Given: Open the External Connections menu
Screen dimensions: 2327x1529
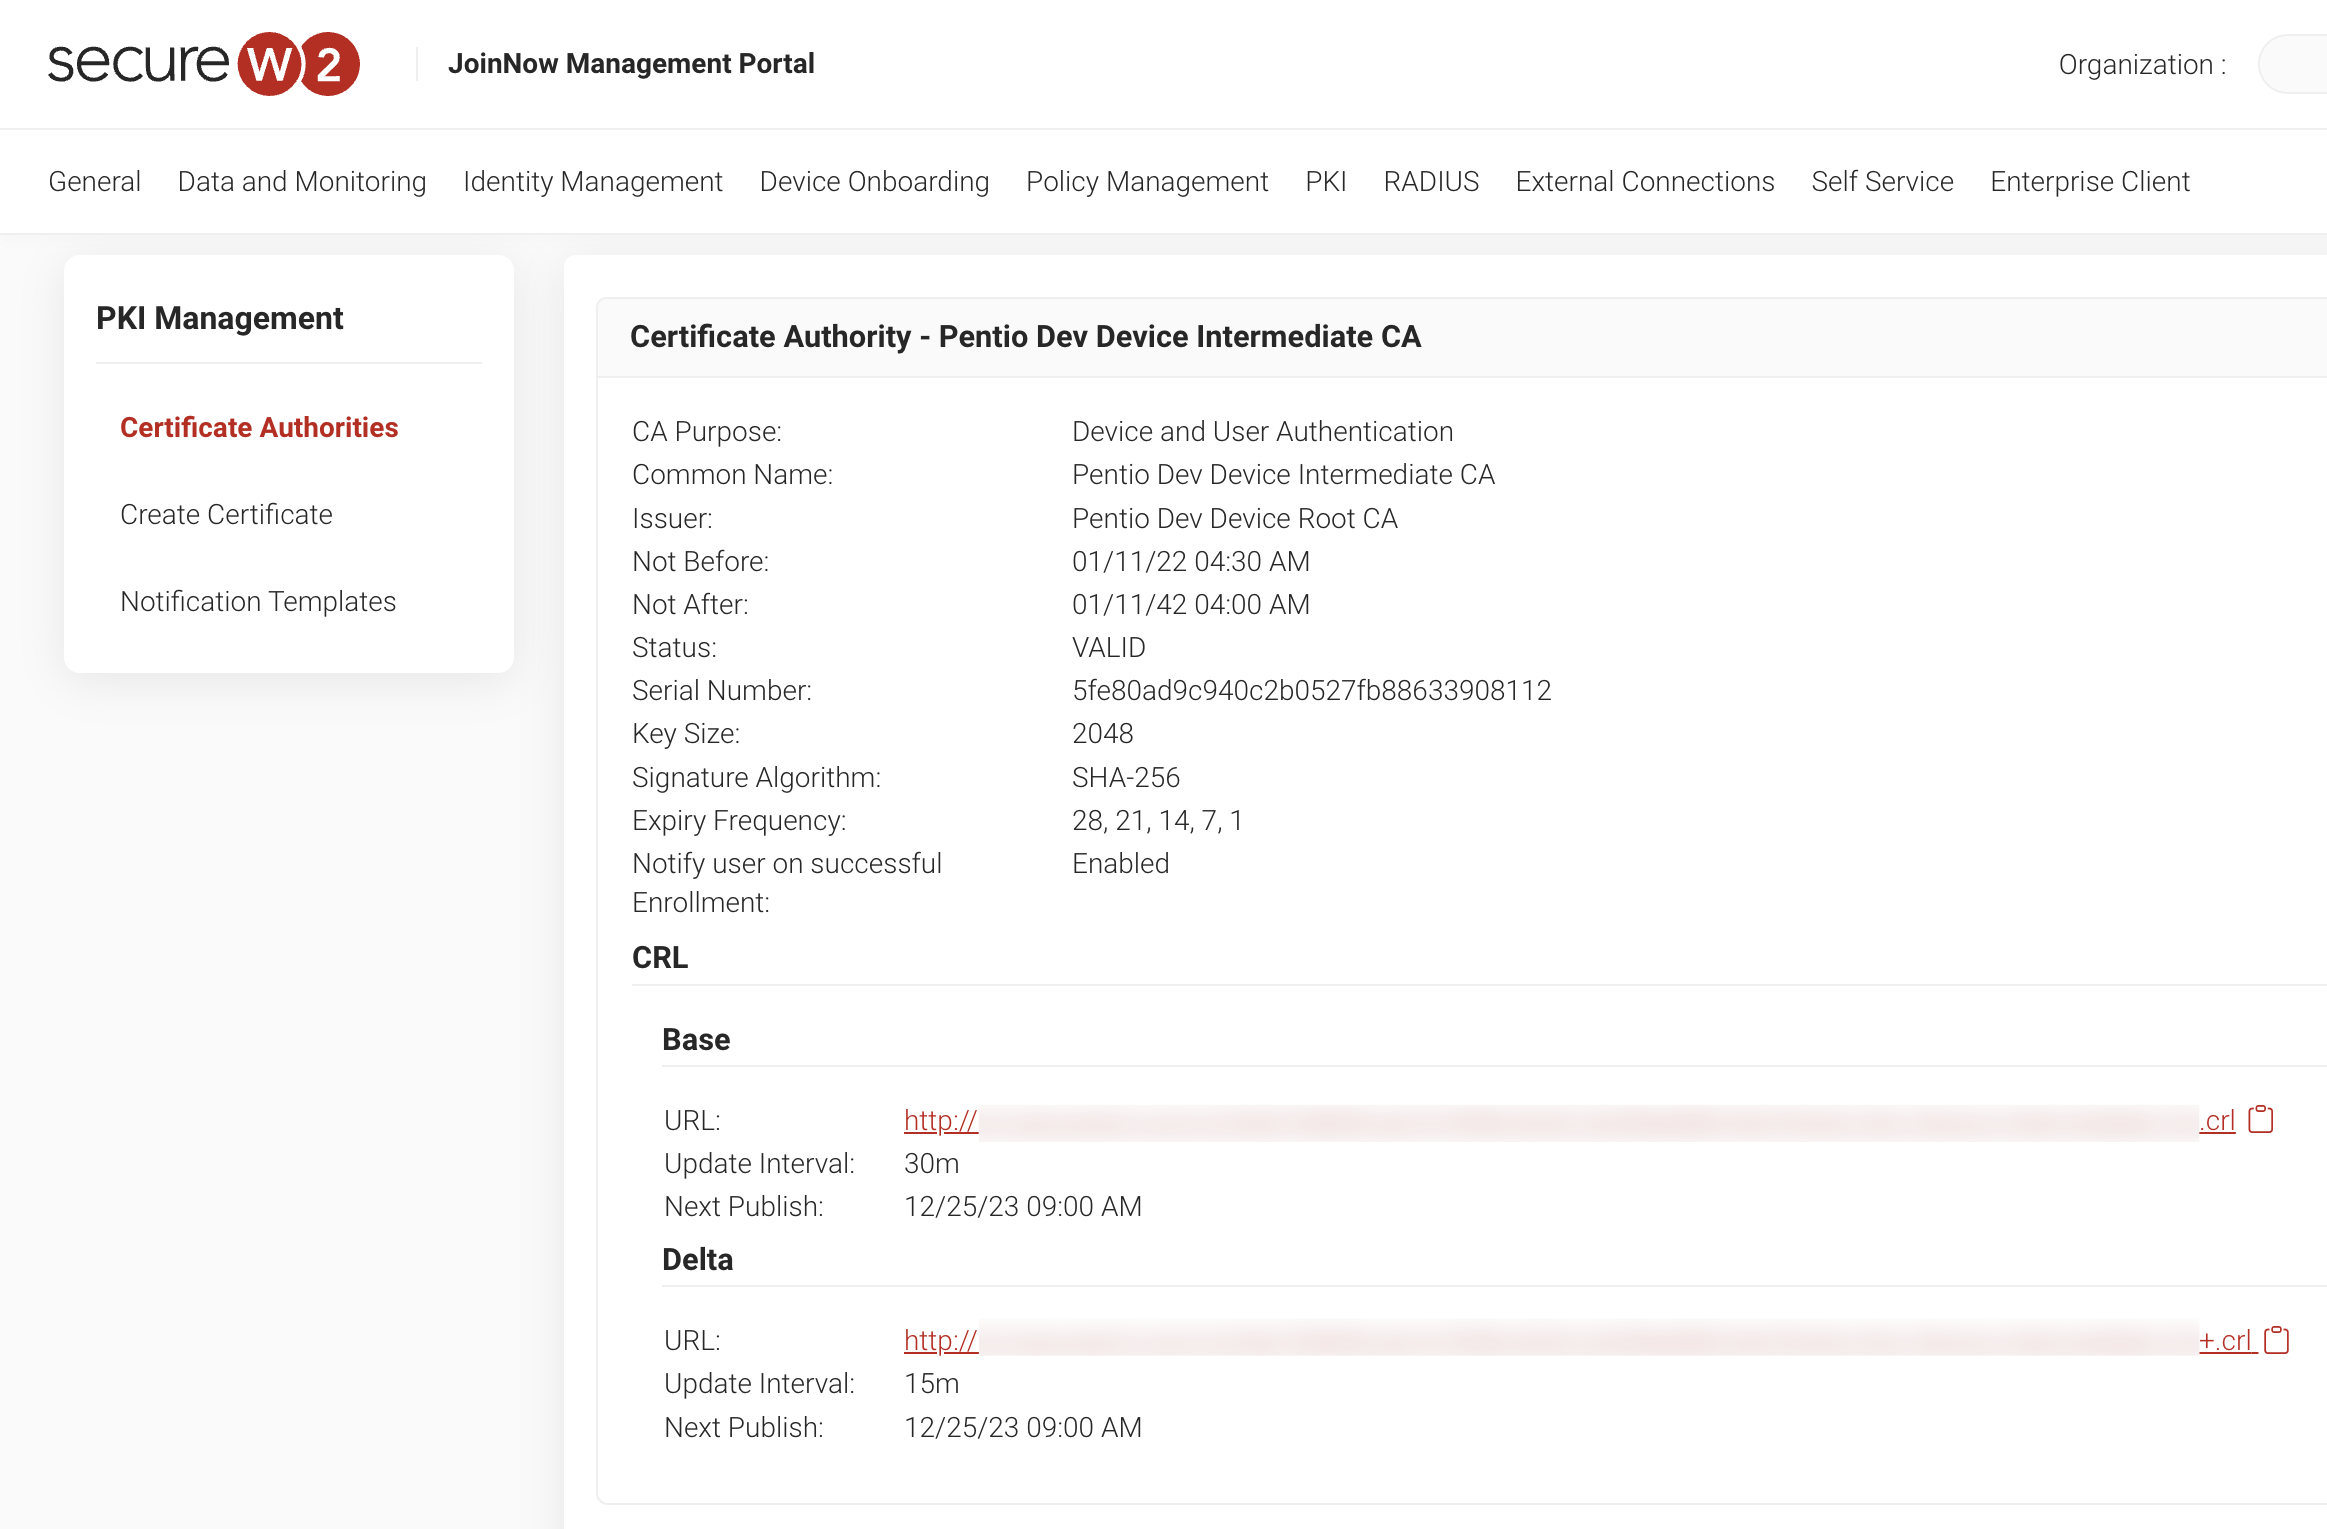Looking at the screenshot, I should pos(1645,181).
